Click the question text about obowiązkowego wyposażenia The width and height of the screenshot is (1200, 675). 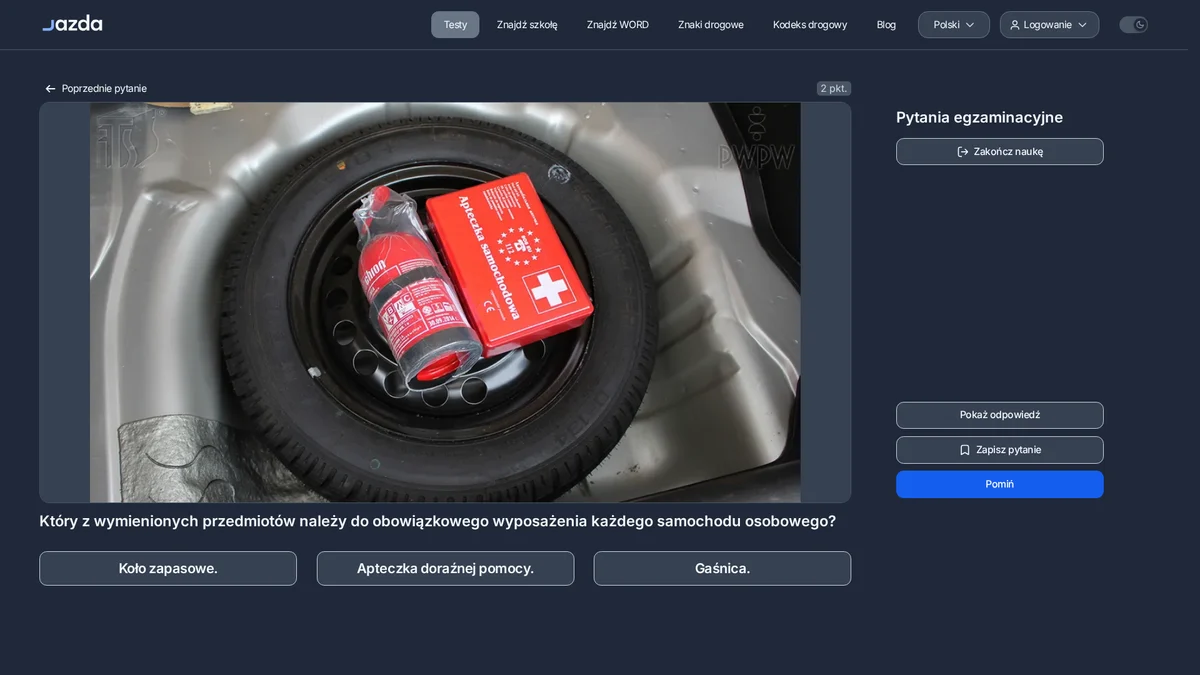(437, 521)
